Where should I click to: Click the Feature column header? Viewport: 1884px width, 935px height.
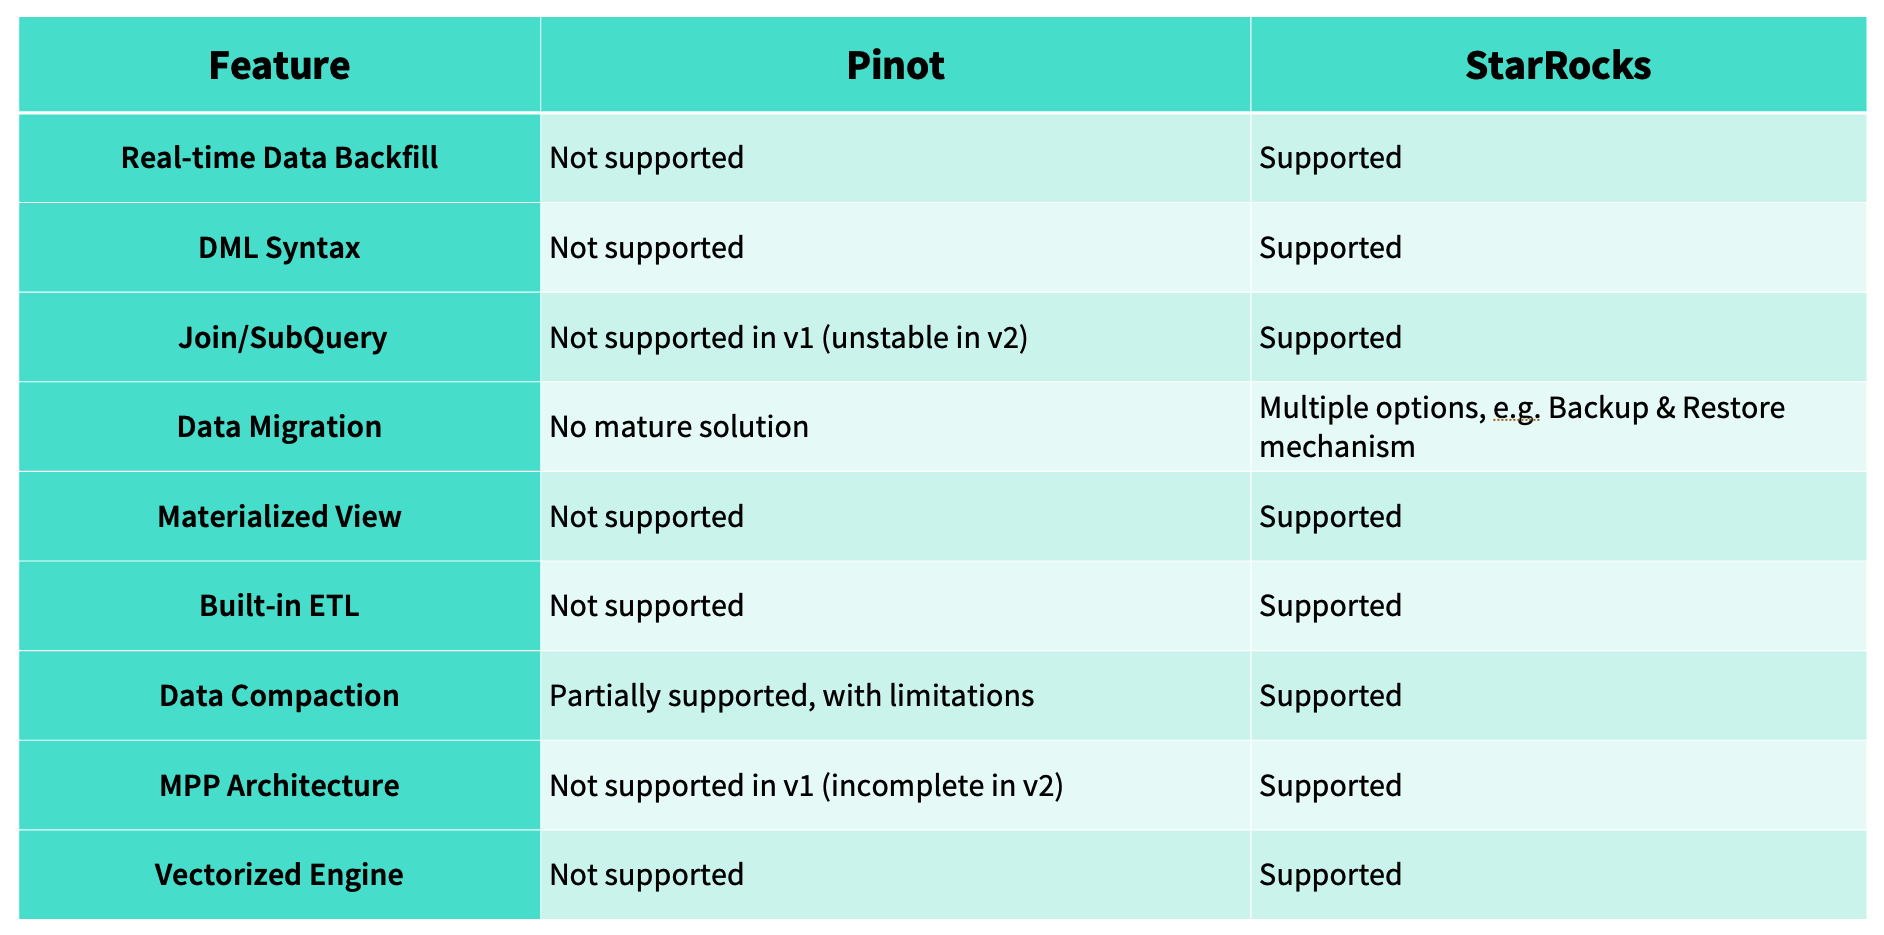click(279, 66)
